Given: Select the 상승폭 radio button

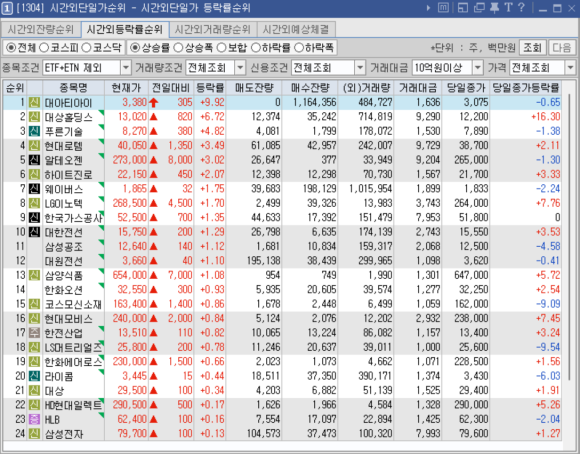Looking at the screenshot, I should (178, 47).
